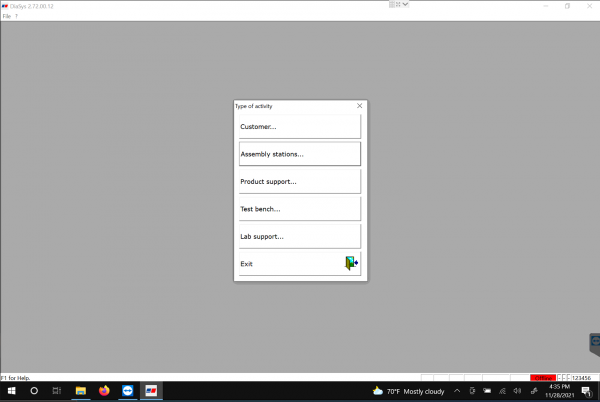Open network settings tray icon

tap(502, 391)
